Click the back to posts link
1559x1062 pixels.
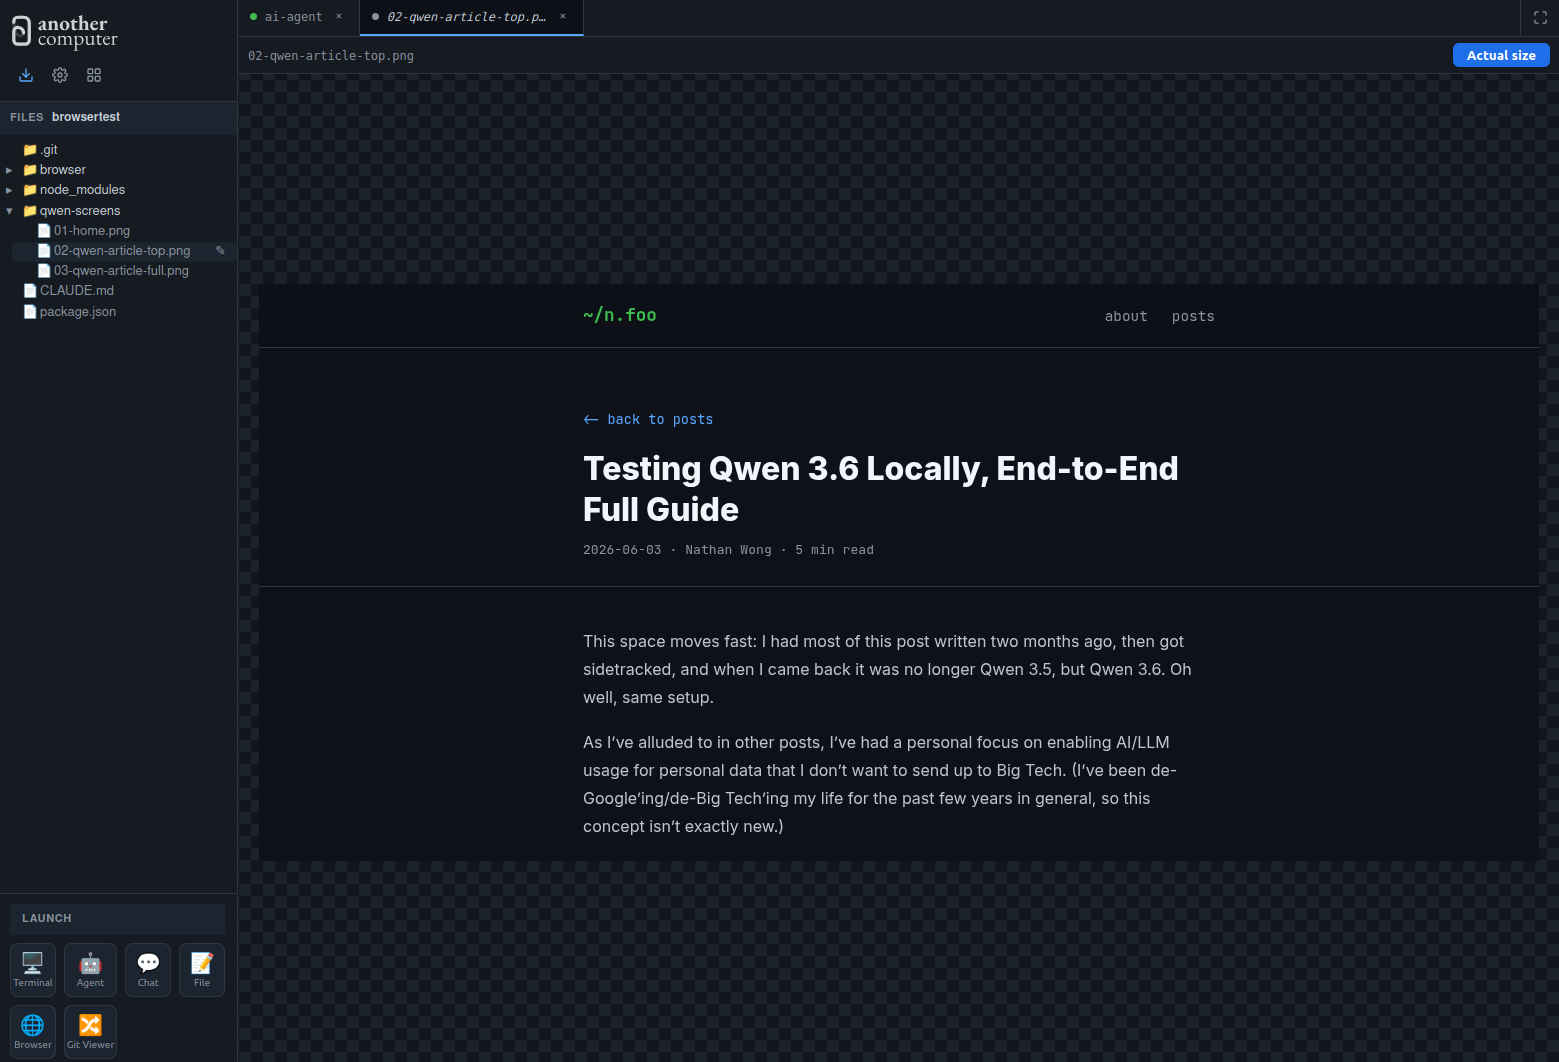pos(648,419)
